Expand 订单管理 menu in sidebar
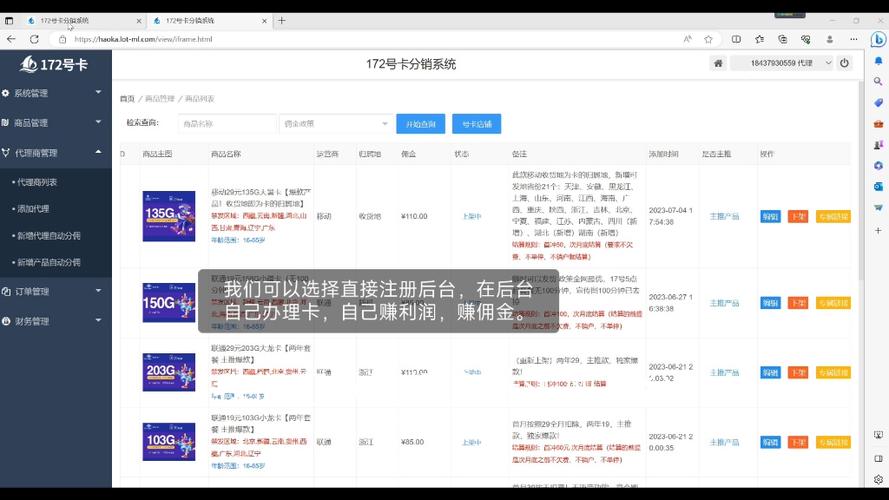Viewport: 889px width, 500px height. pyautogui.click(x=56, y=291)
